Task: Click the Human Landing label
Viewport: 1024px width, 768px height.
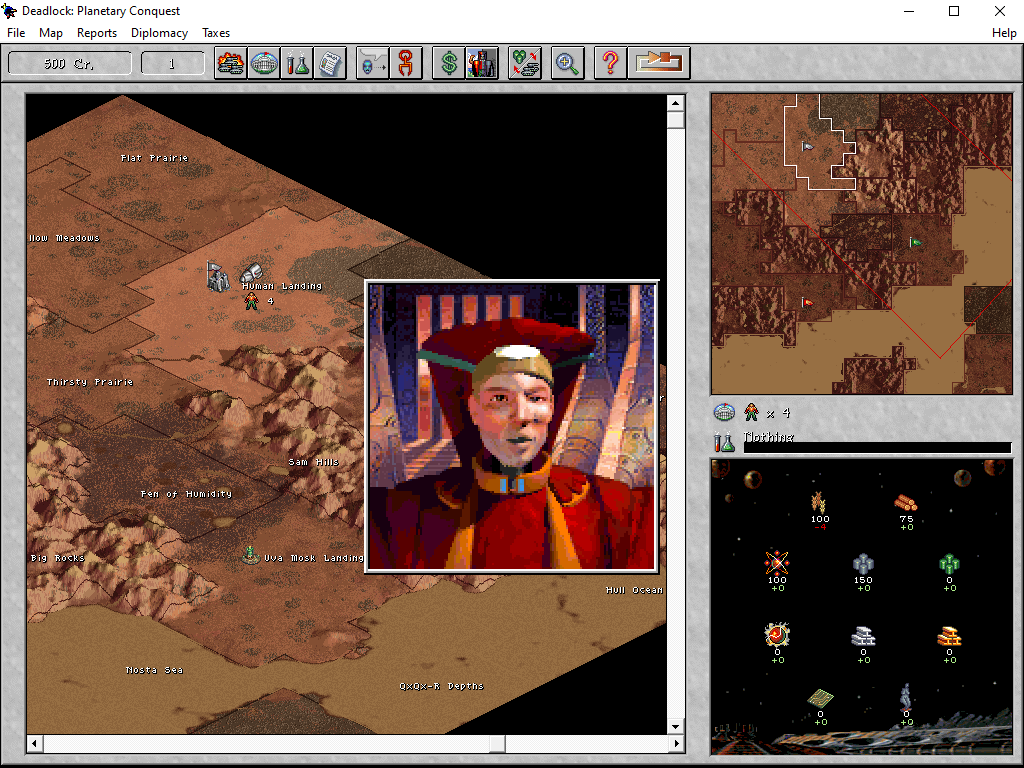Action: pos(282,286)
